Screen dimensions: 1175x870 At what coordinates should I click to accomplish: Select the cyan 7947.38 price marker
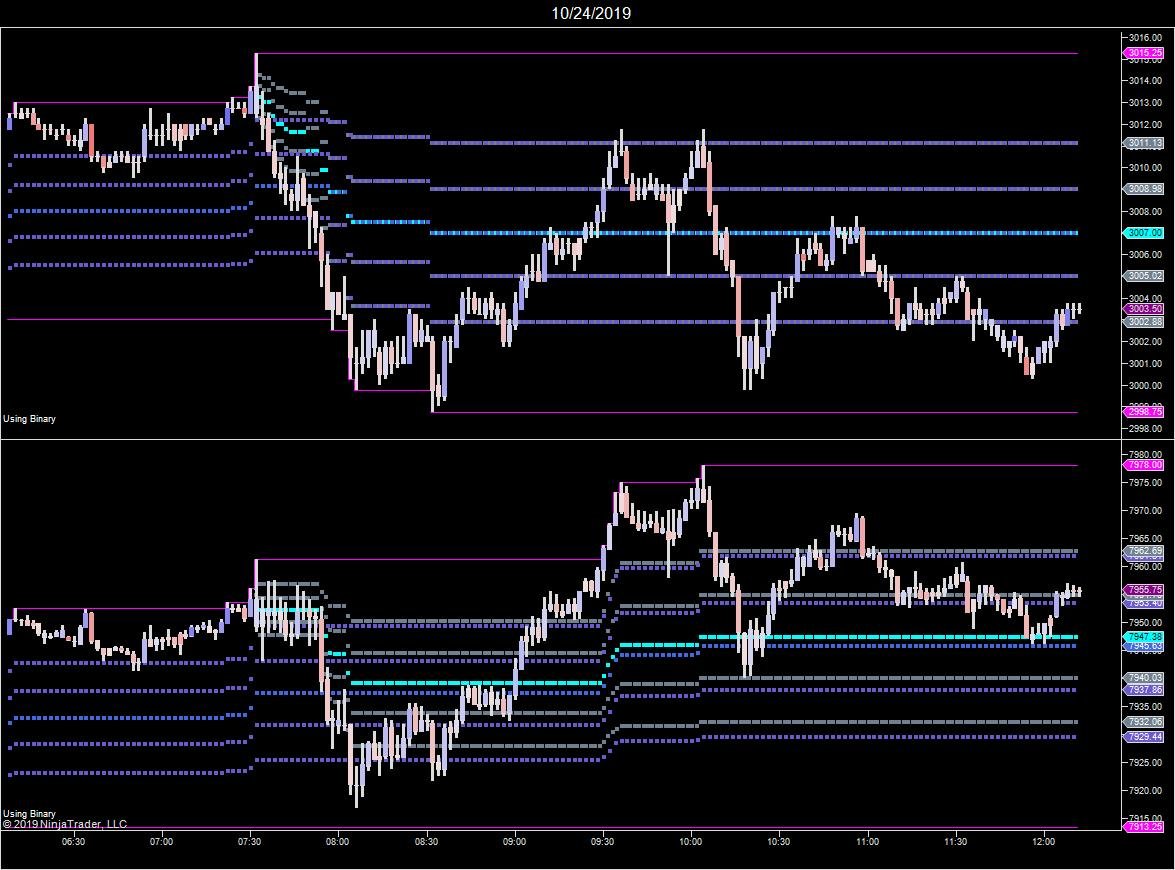coord(1144,636)
